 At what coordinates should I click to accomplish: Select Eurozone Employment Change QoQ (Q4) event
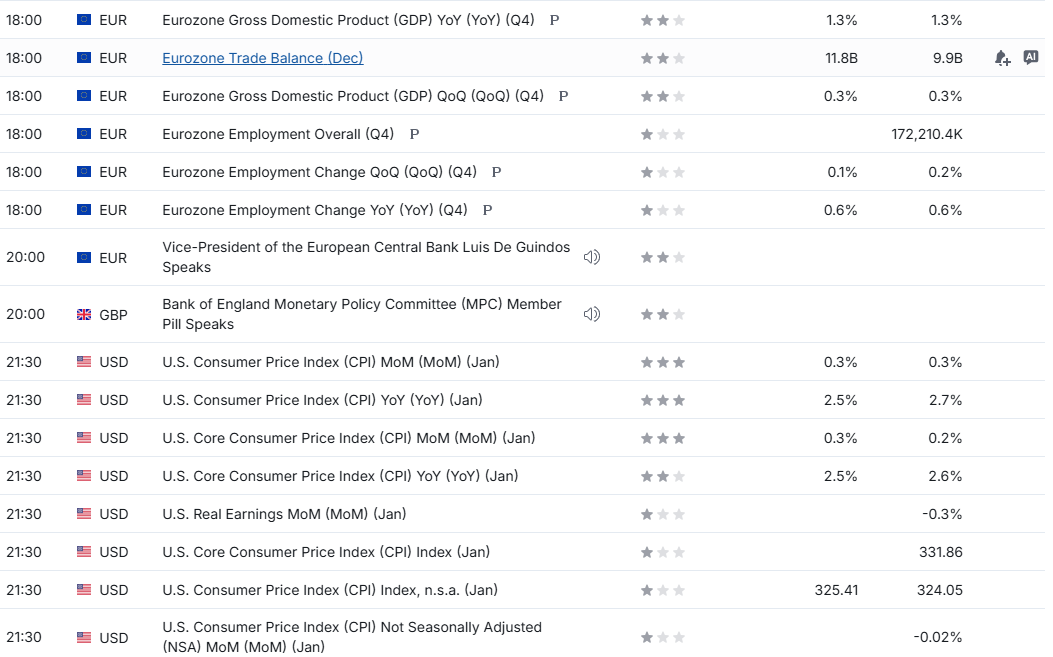pos(320,172)
